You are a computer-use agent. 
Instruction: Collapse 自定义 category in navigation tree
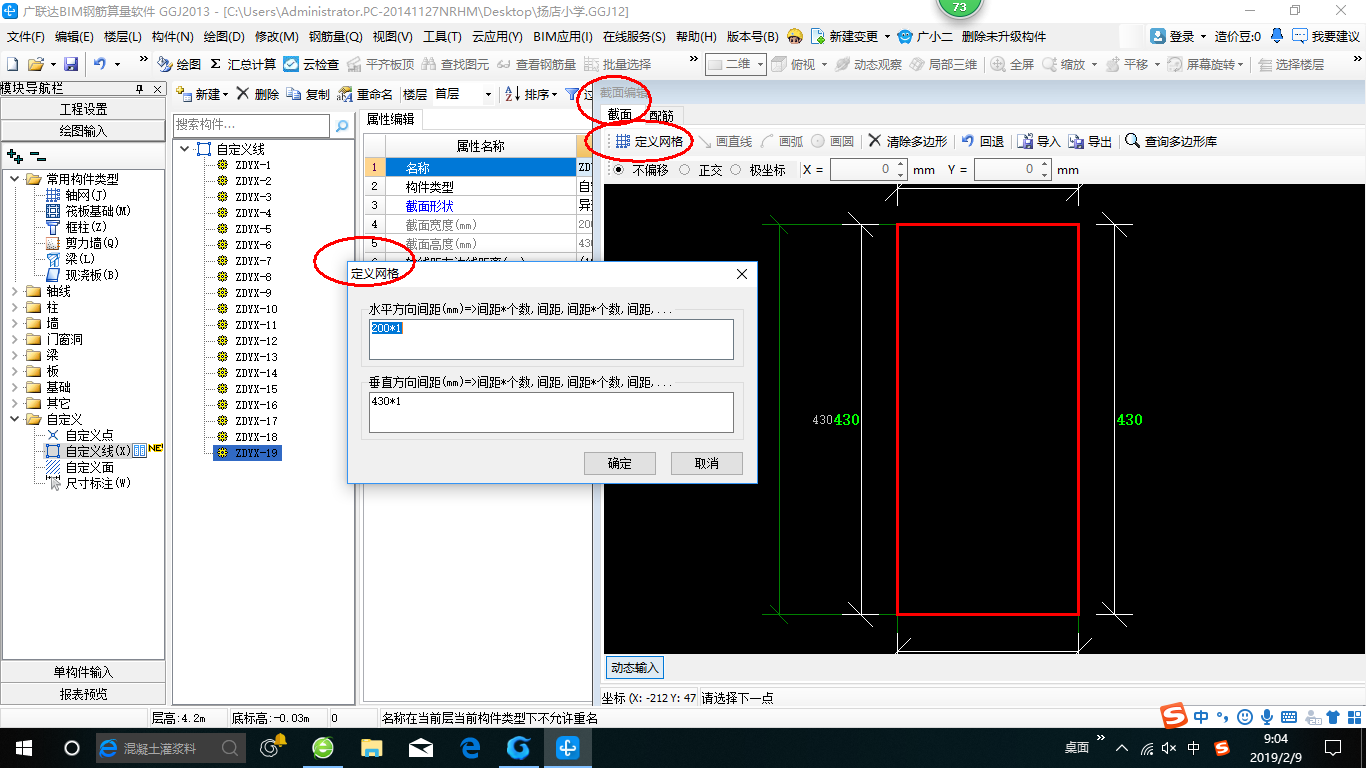pyautogui.click(x=14, y=419)
